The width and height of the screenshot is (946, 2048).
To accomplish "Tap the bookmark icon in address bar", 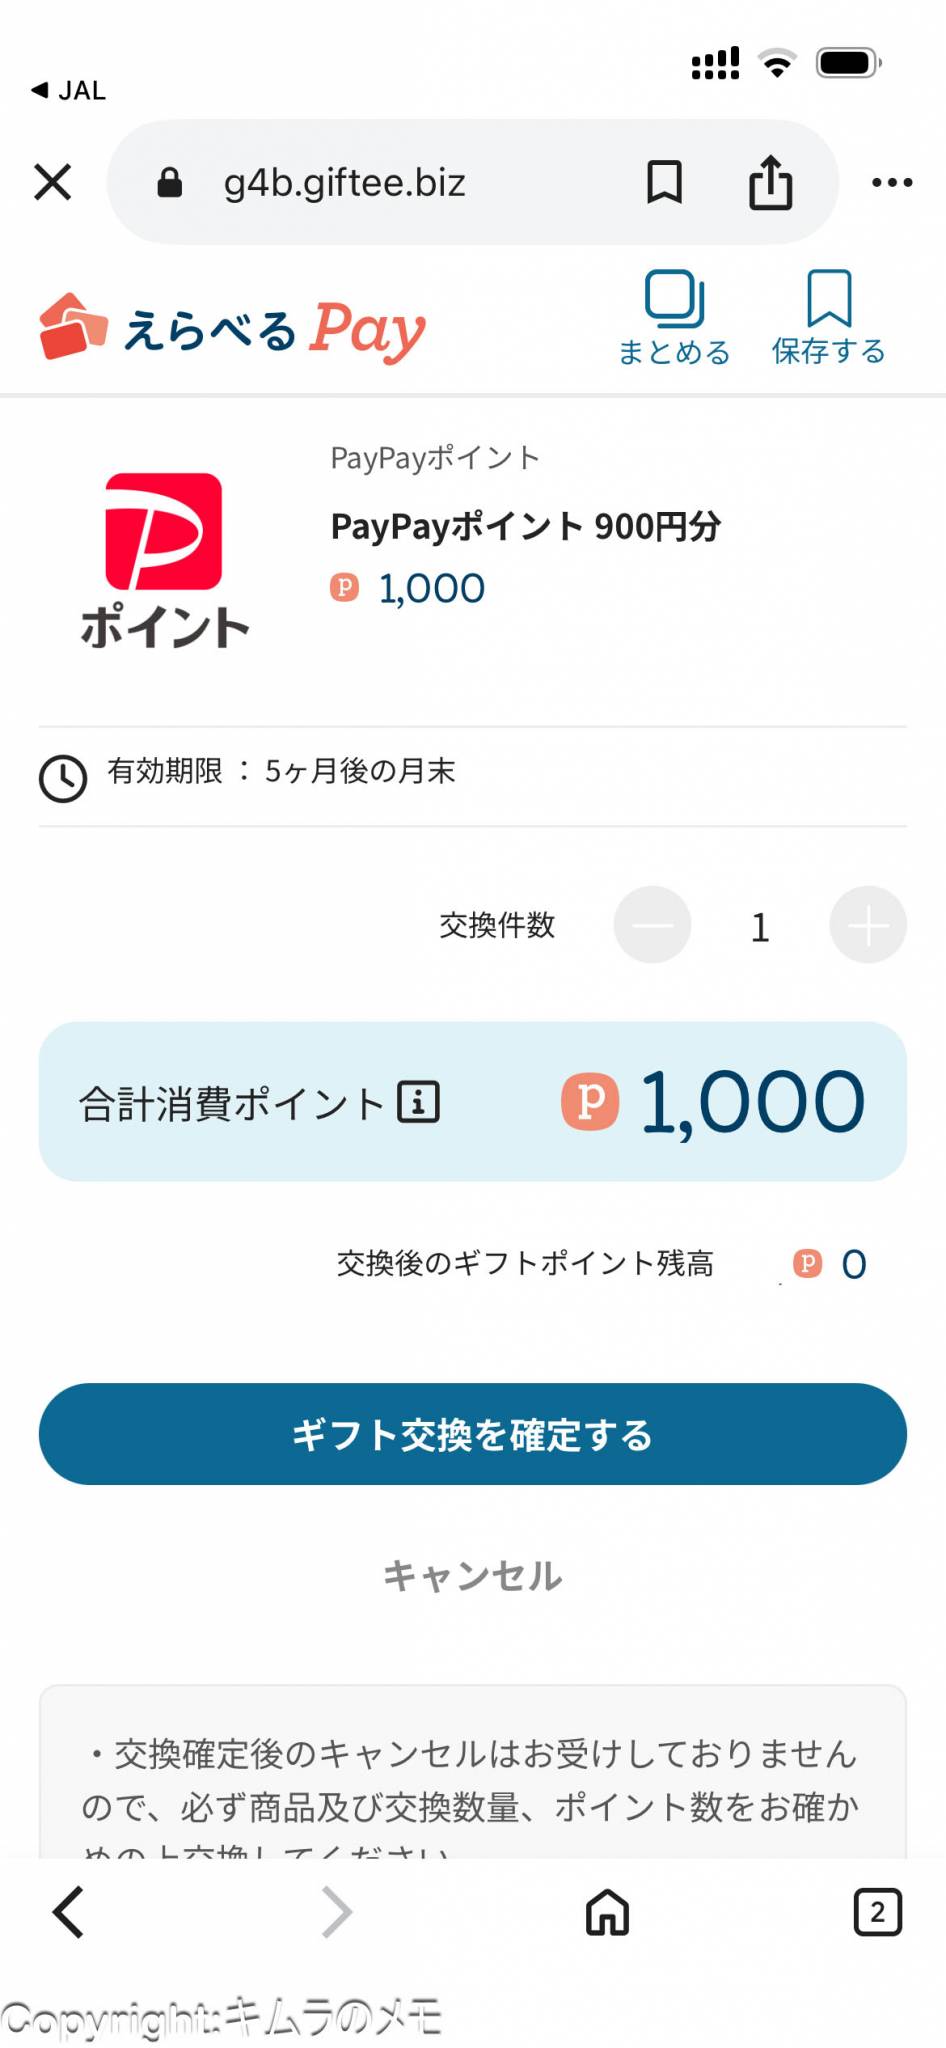I will pos(664,183).
